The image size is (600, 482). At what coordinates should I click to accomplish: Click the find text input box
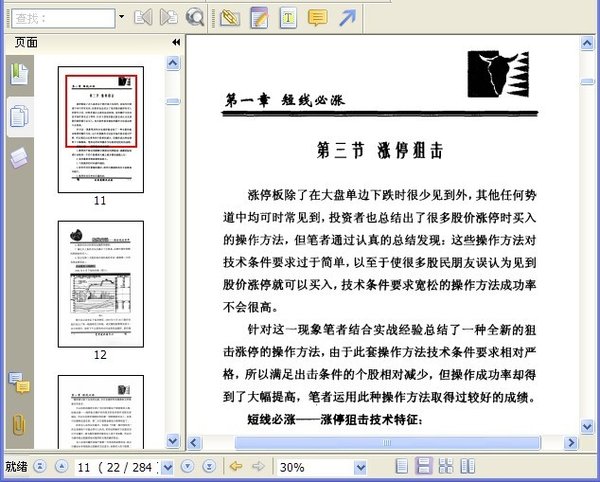tap(64, 18)
